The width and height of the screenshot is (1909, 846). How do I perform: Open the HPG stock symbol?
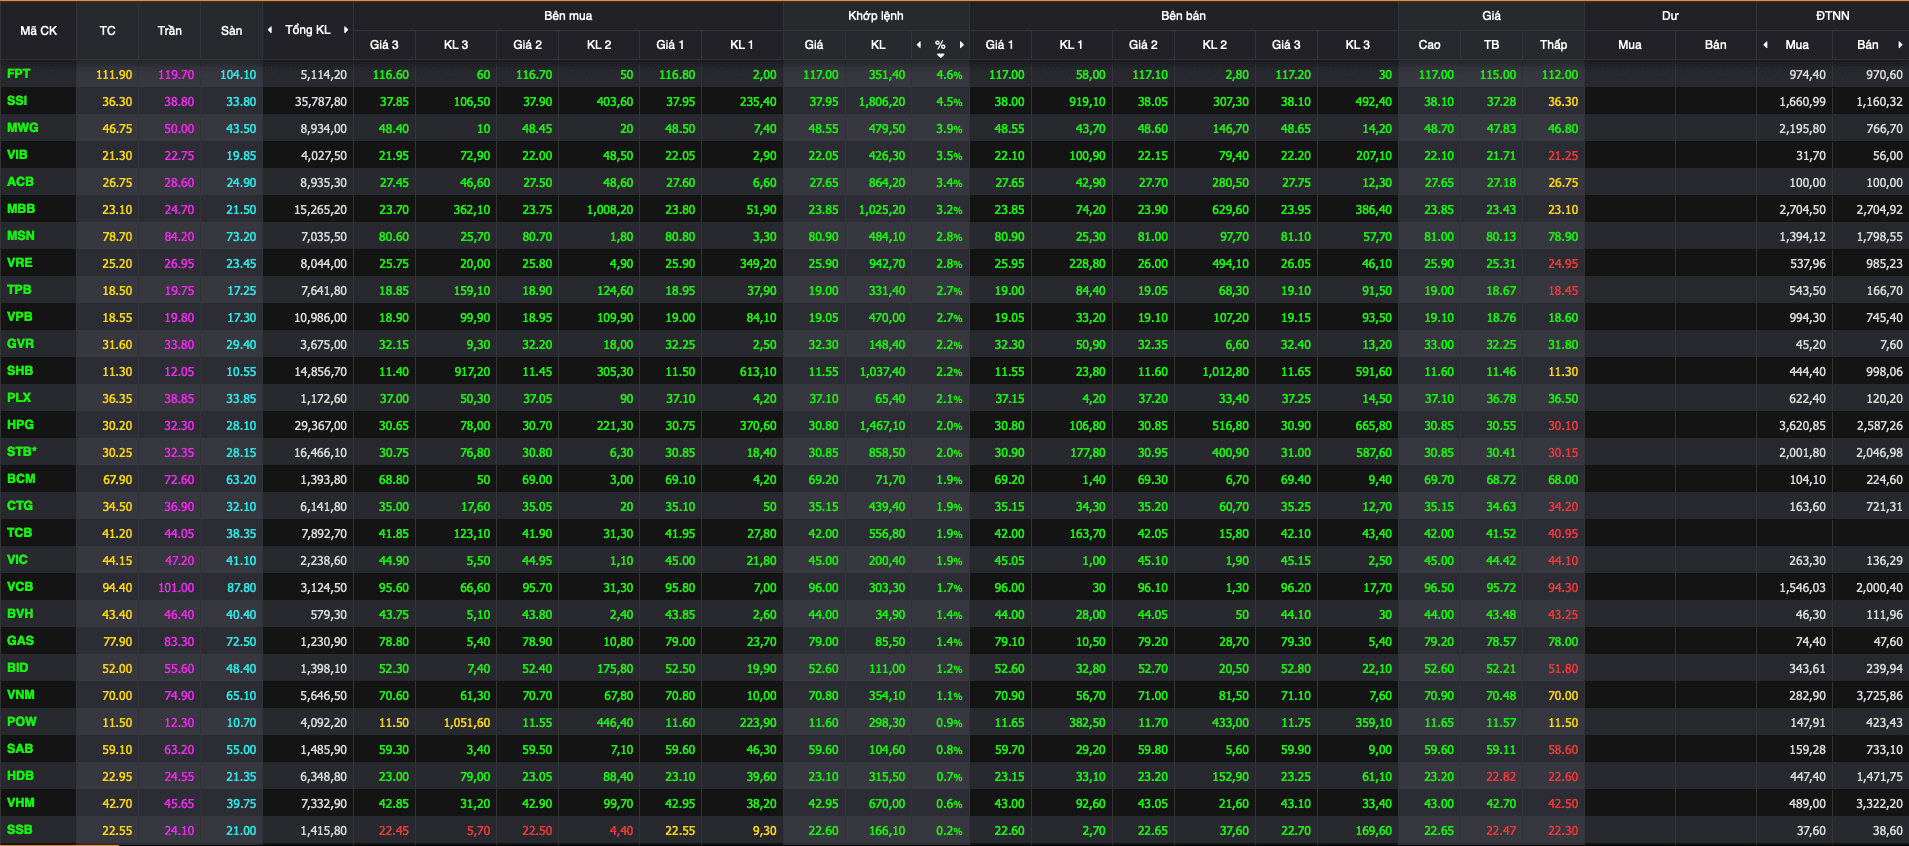(20, 425)
